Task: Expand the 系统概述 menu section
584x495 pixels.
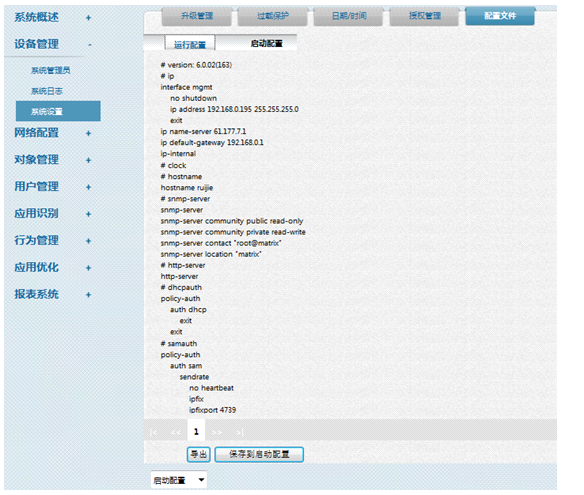Action: (x=88, y=18)
